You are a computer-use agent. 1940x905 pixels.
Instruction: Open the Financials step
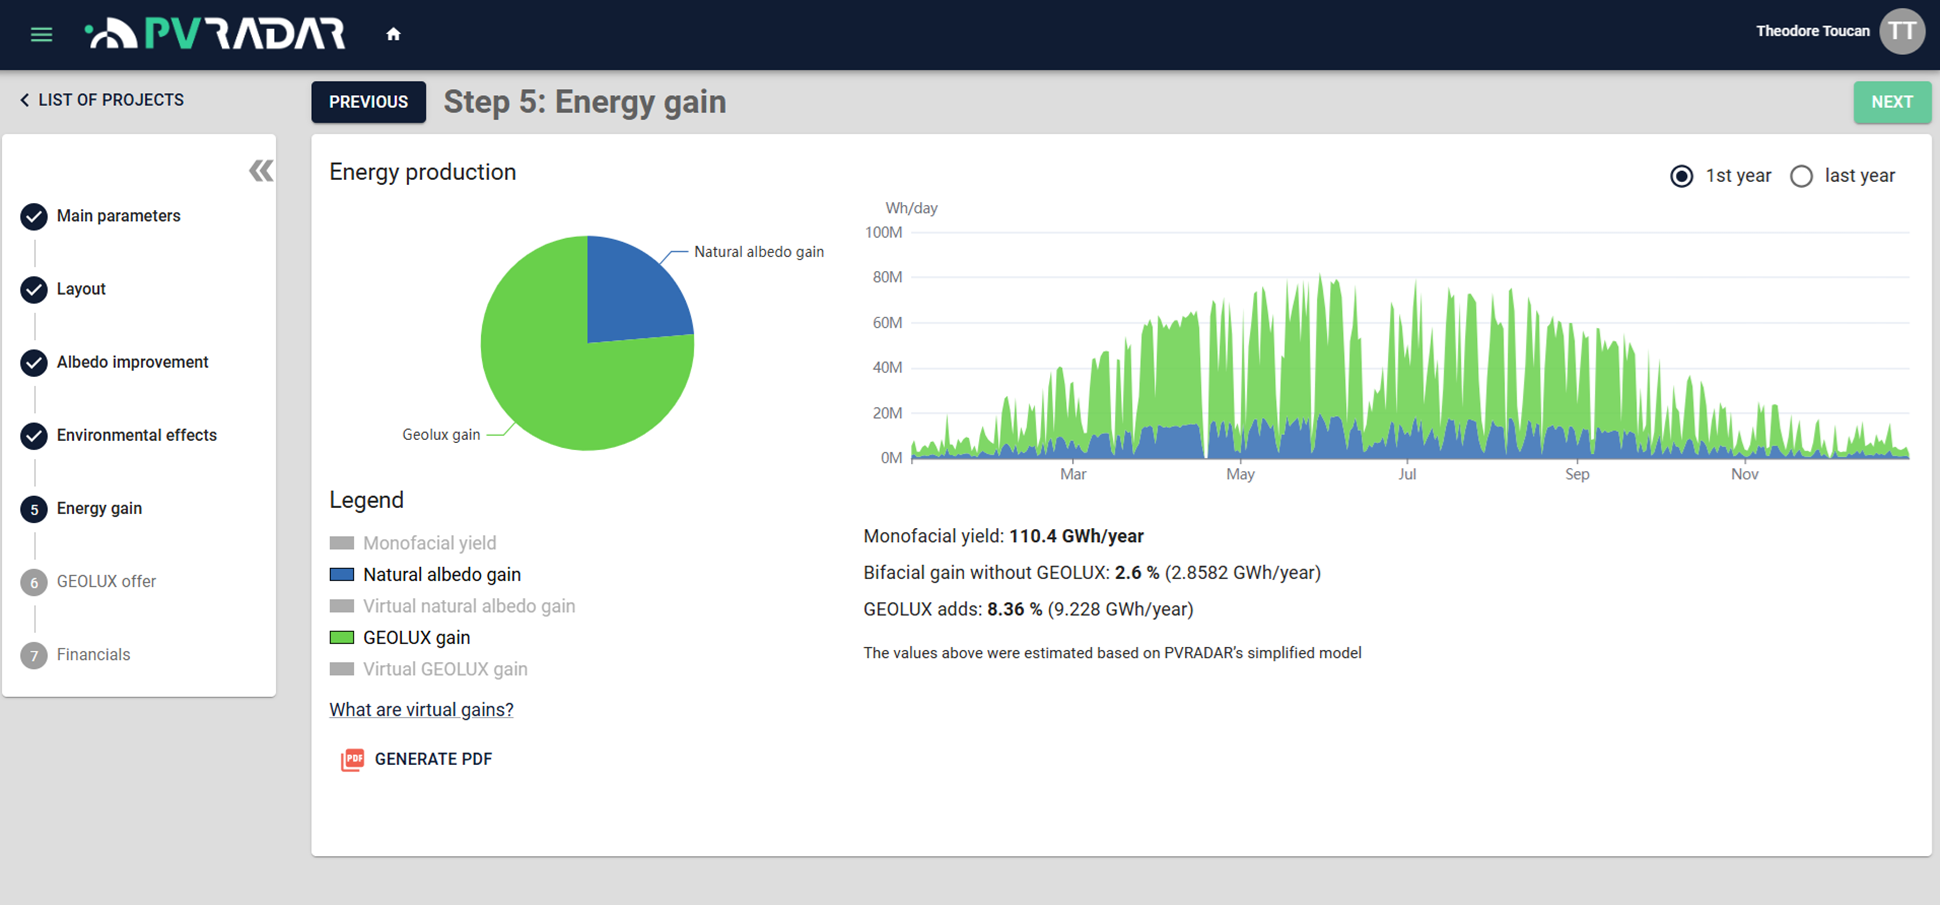click(93, 654)
